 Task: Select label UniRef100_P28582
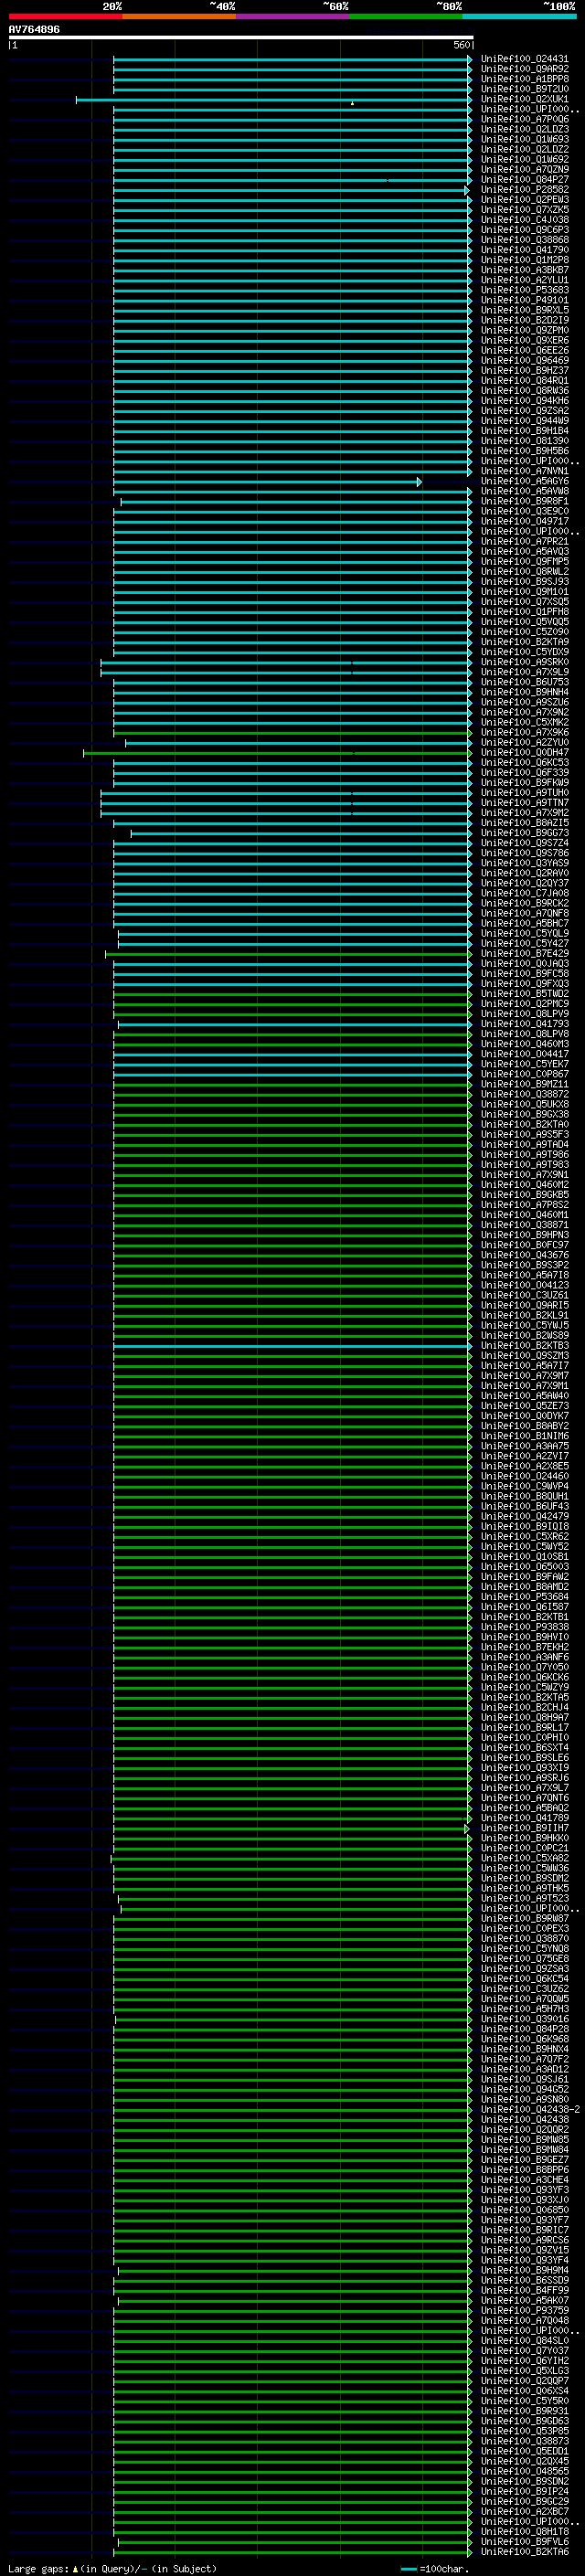[x=524, y=190]
